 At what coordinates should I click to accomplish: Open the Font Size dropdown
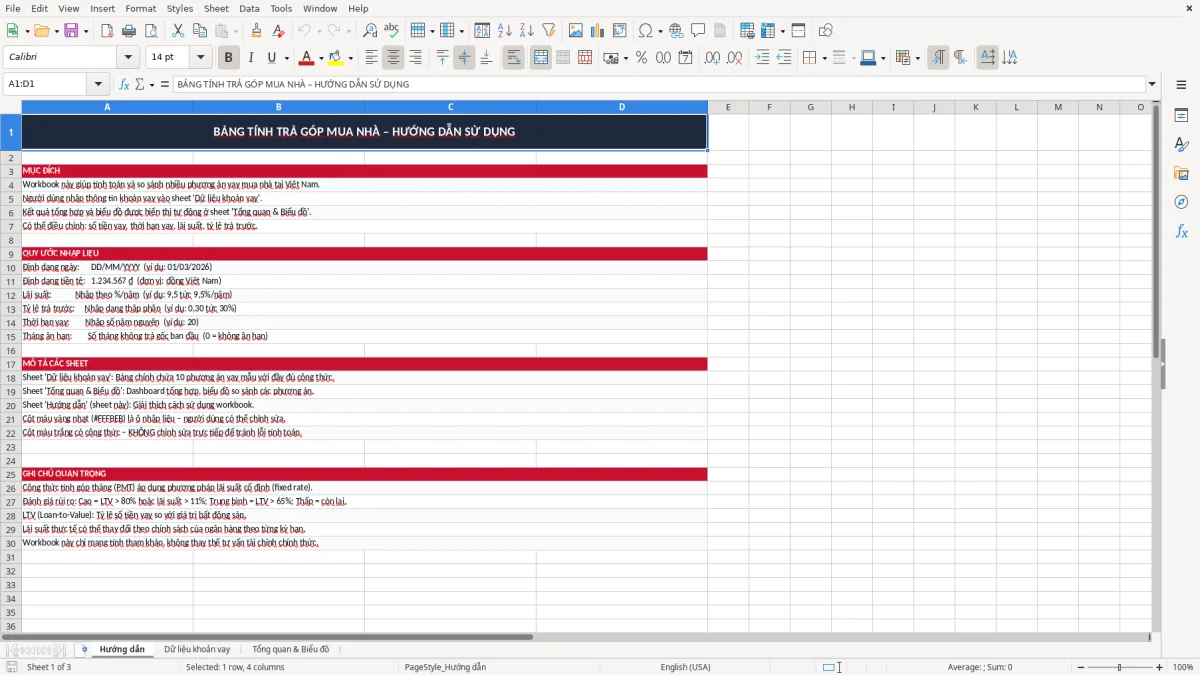coord(201,58)
